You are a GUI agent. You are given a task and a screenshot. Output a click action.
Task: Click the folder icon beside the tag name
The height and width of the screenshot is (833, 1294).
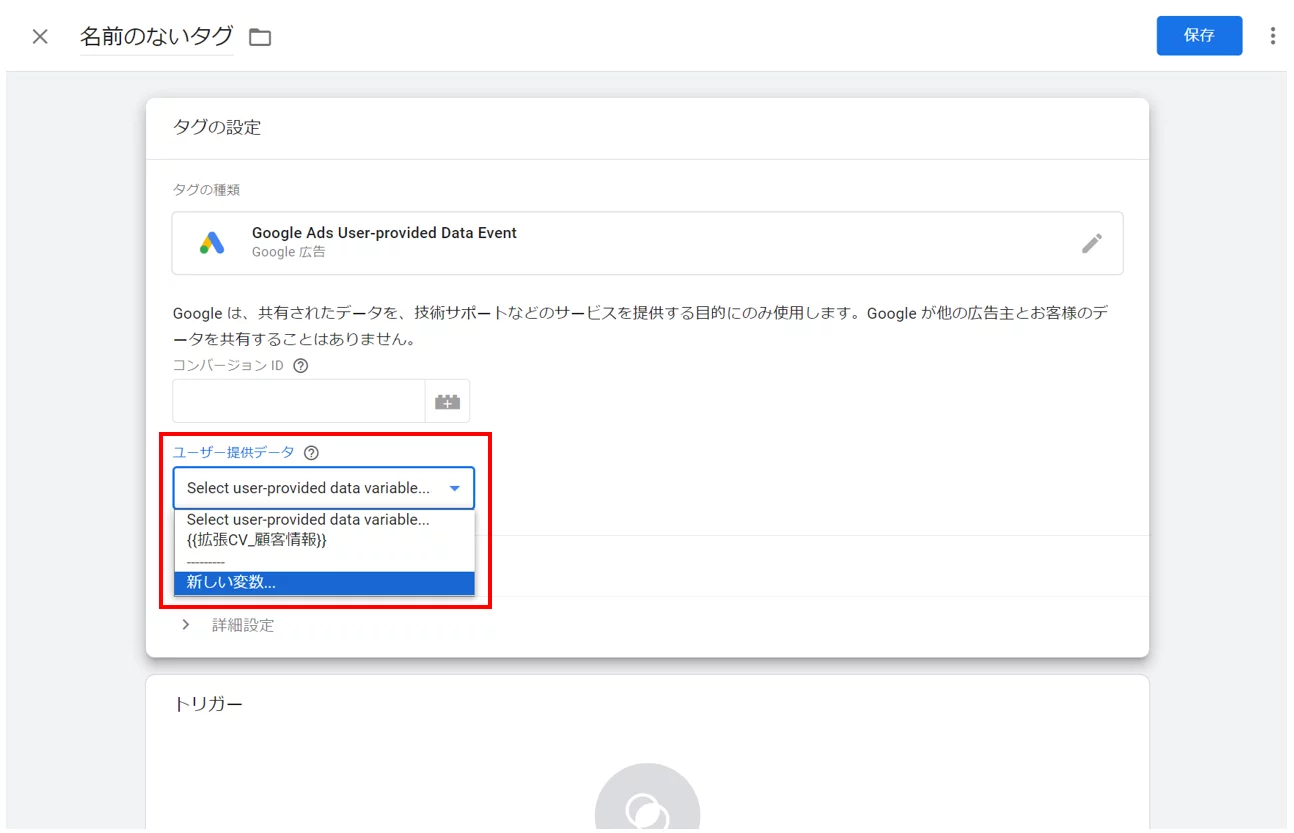pyautogui.click(x=261, y=36)
